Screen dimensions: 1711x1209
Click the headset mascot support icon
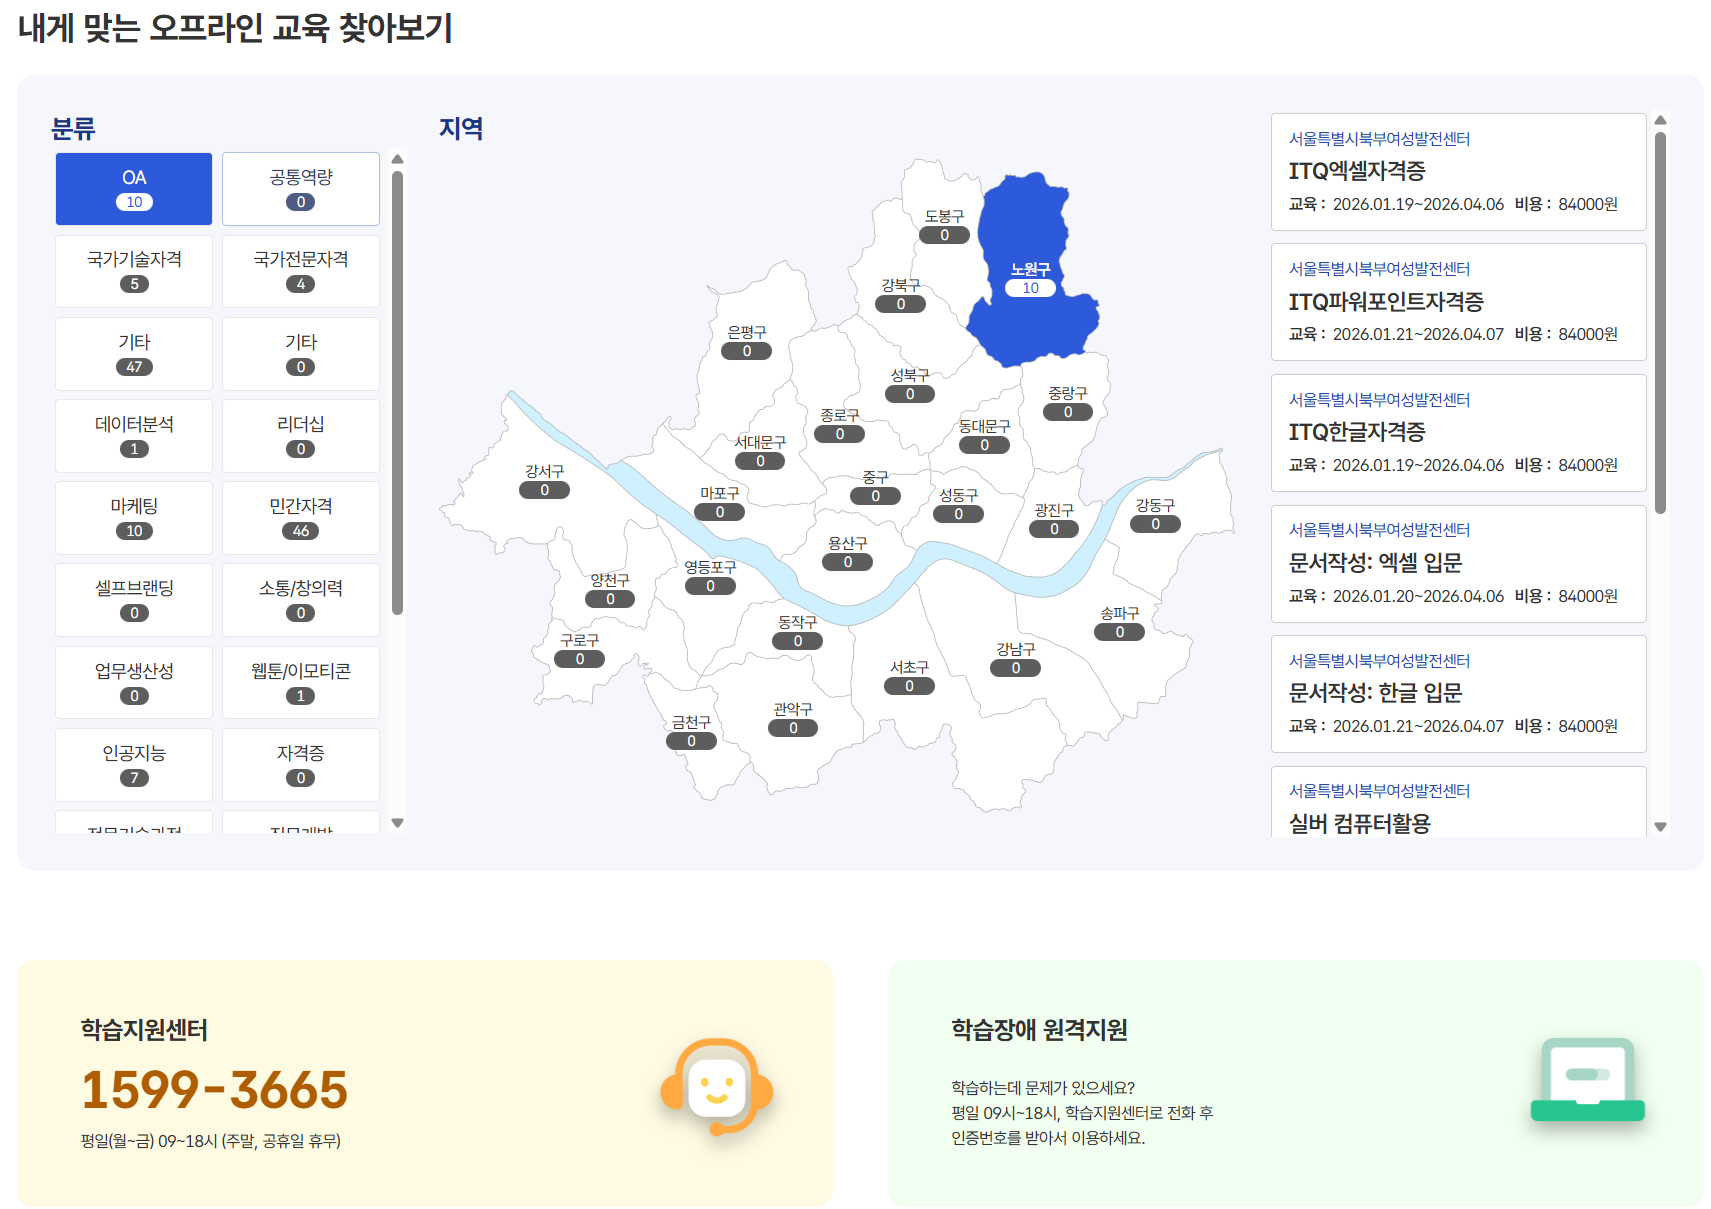tap(716, 1086)
